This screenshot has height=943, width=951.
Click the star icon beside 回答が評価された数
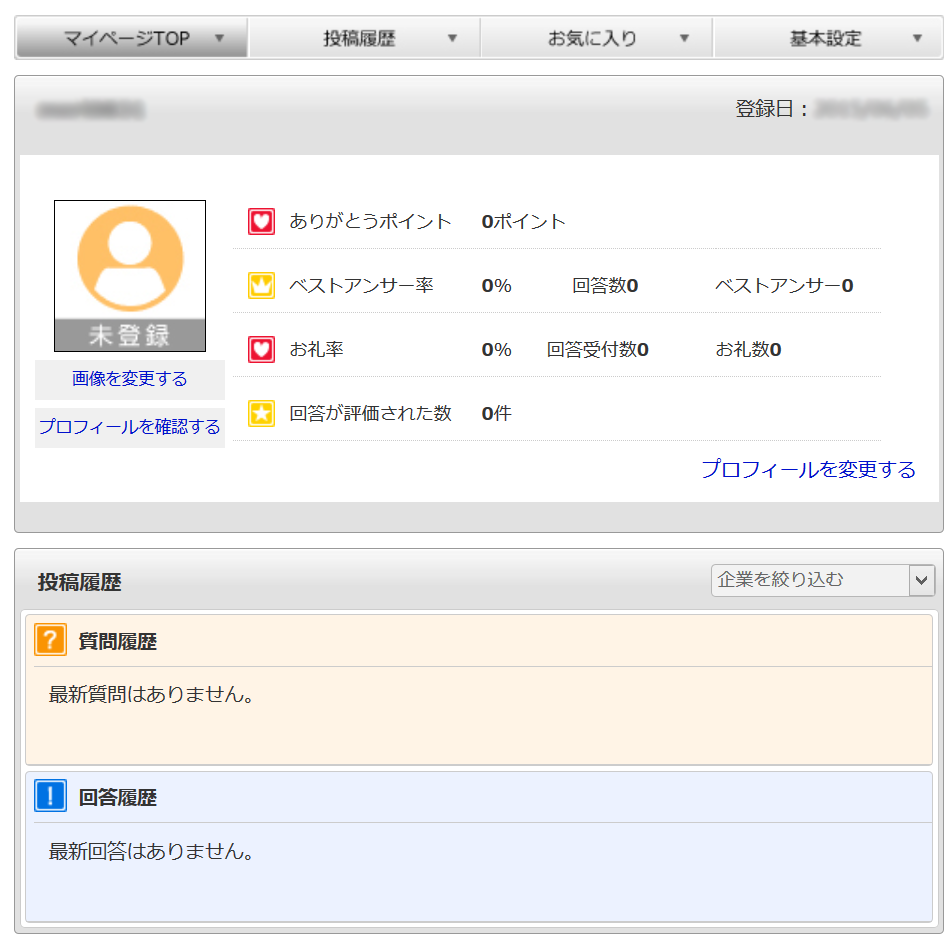tap(261, 413)
